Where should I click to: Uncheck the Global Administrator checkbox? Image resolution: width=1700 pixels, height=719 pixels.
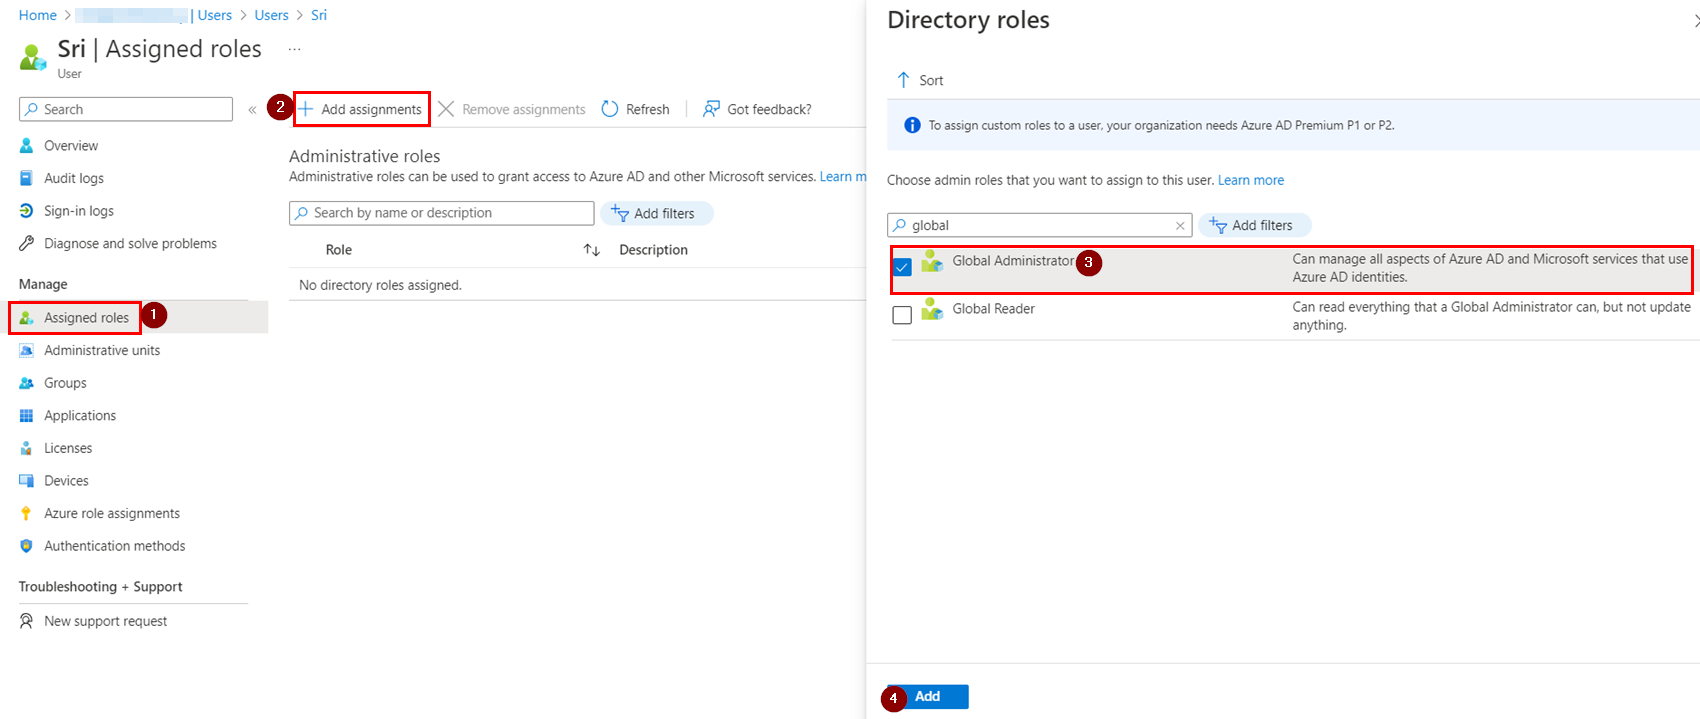pos(902,267)
